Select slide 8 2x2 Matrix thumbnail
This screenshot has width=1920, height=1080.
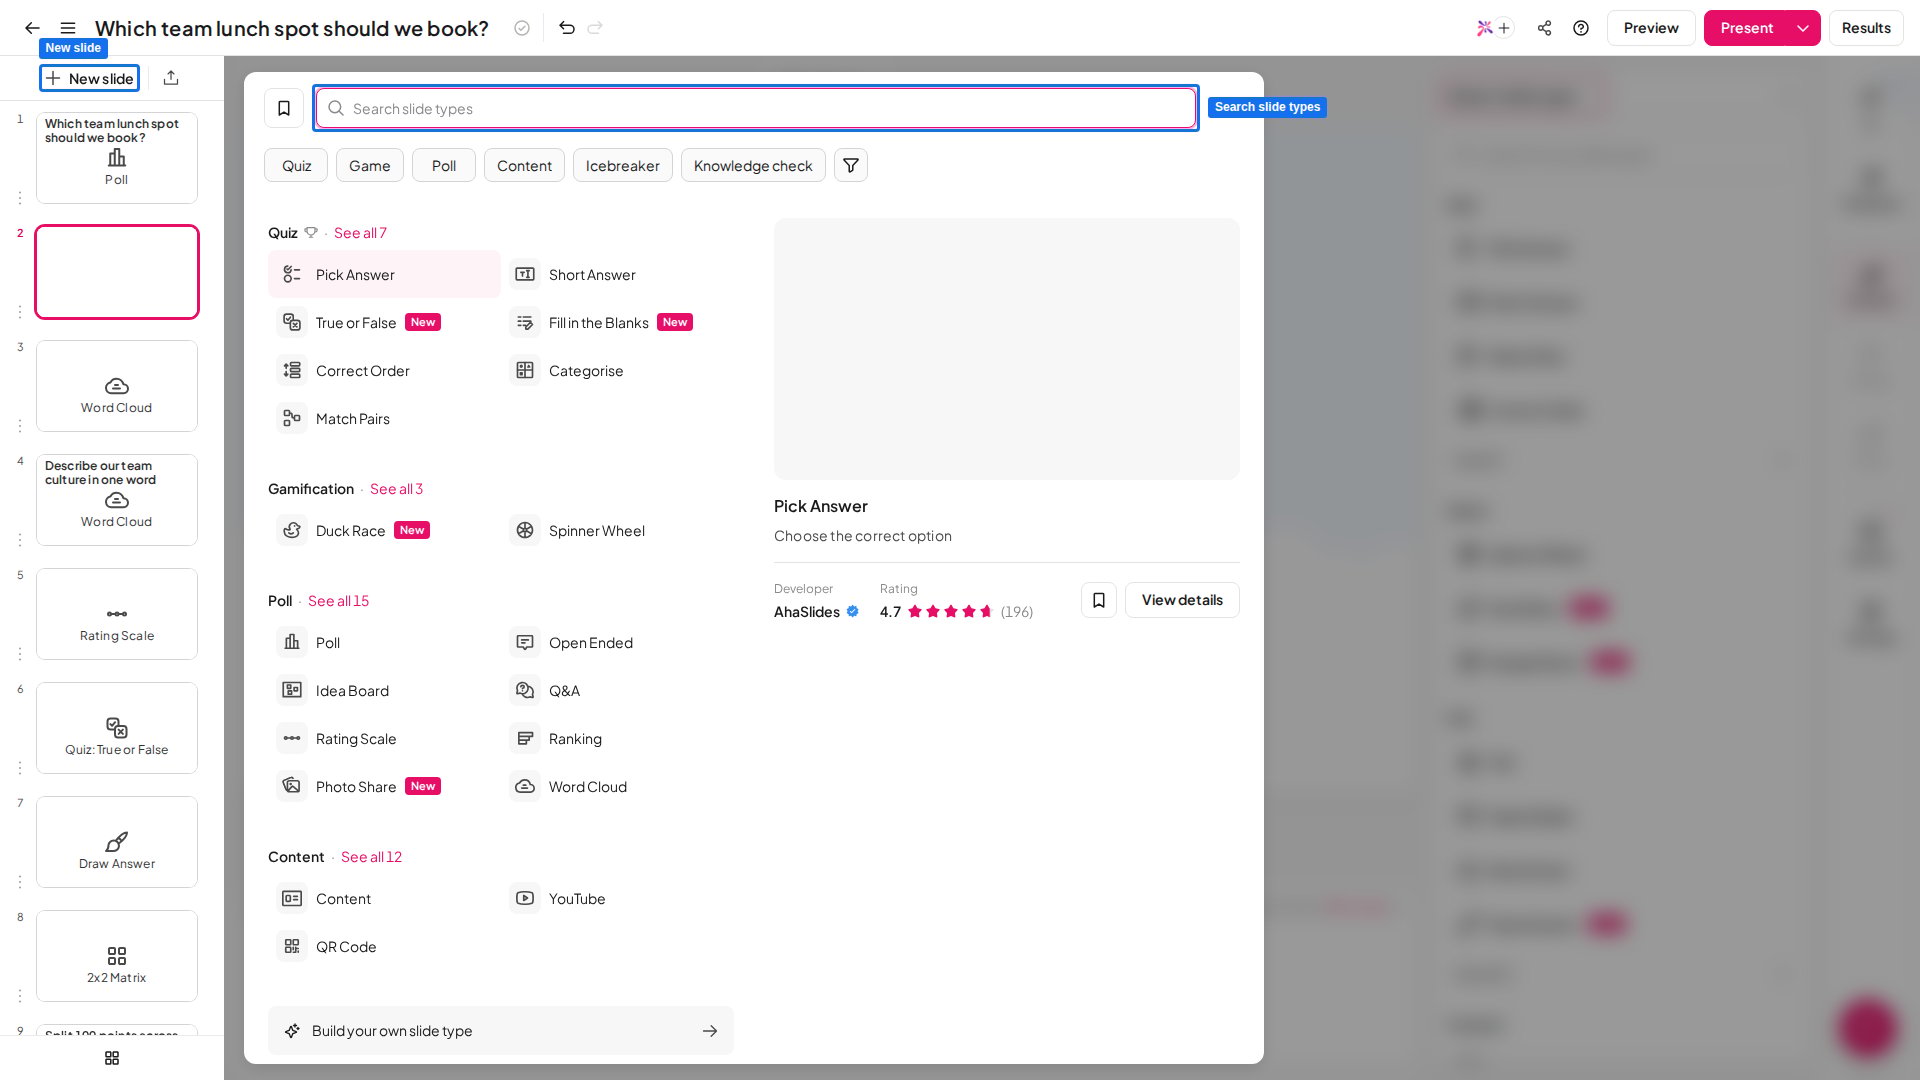(x=117, y=956)
